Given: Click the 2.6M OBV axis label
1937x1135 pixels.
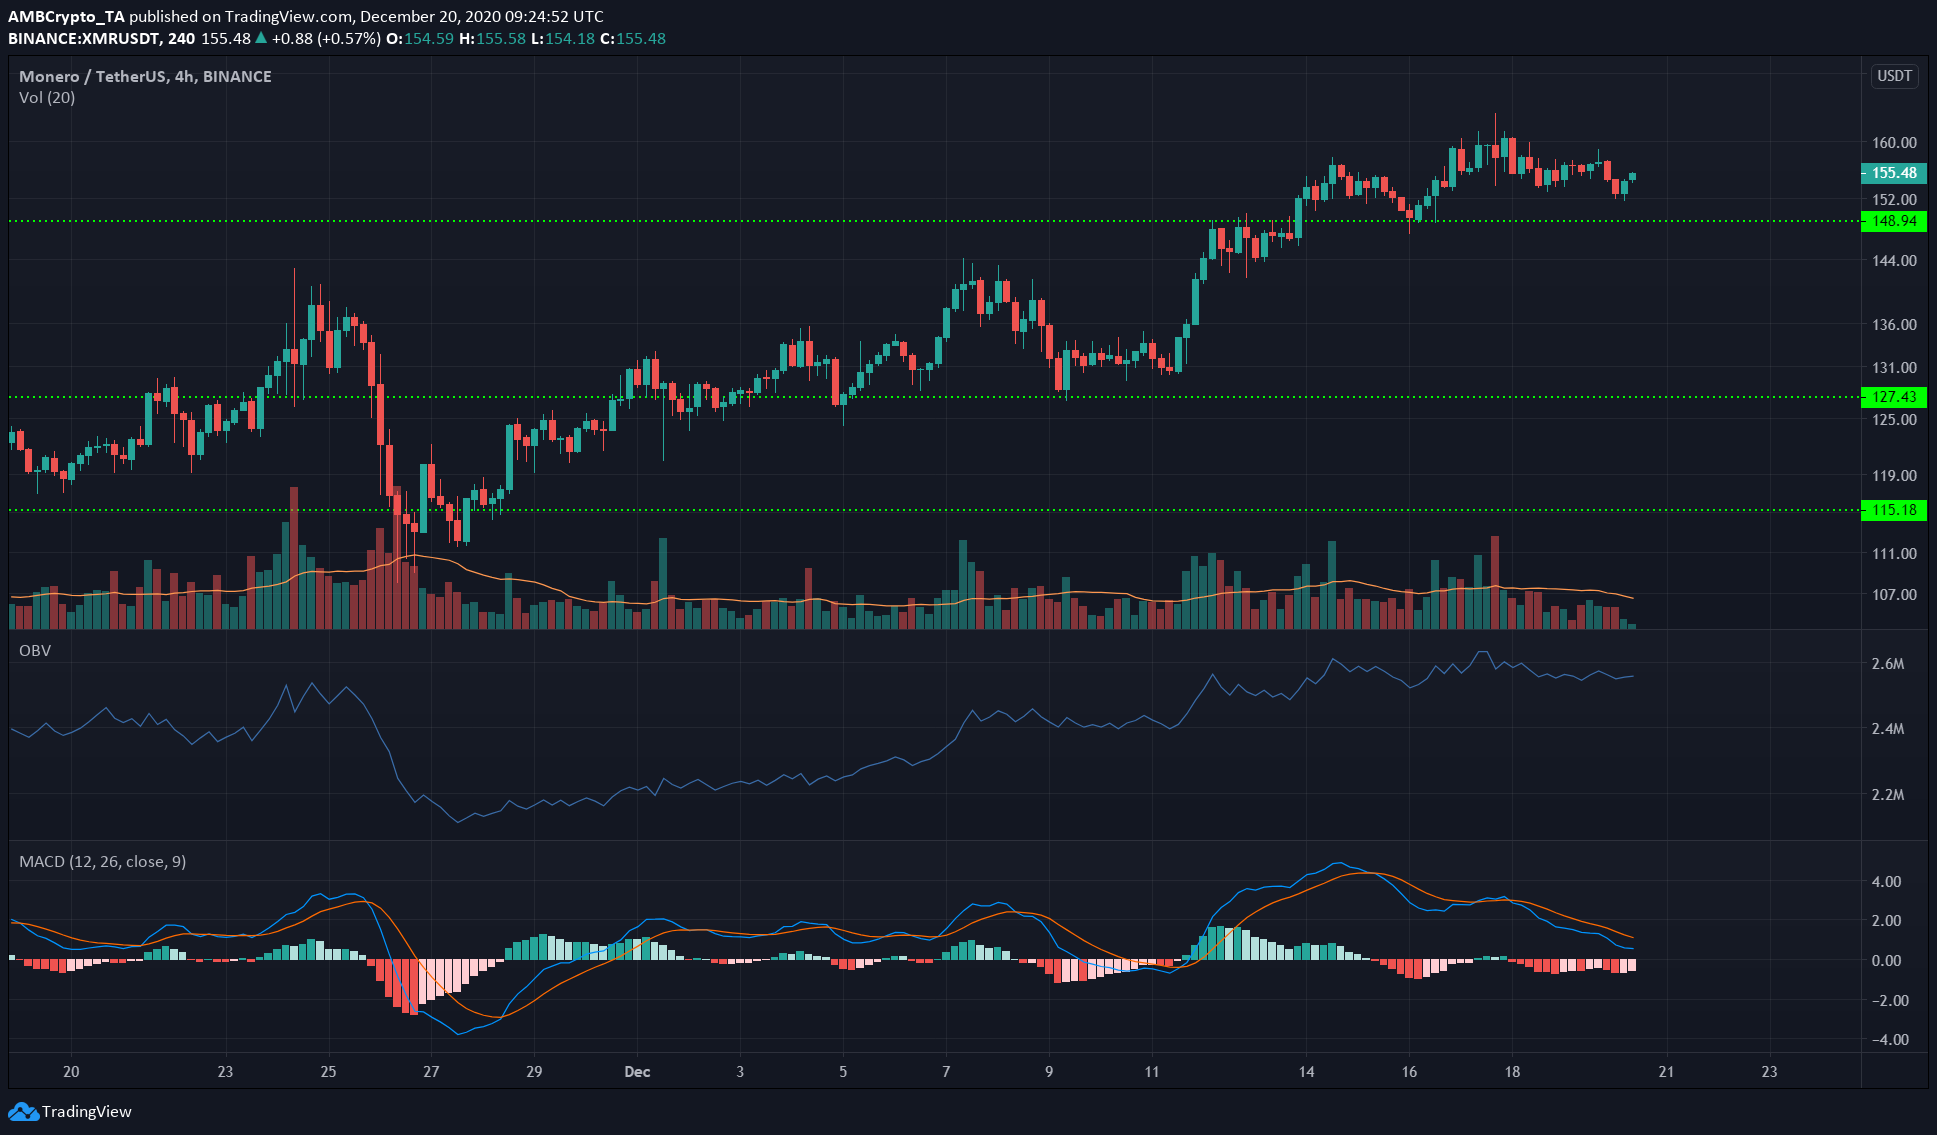Looking at the screenshot, I should tap(1888, 664).
